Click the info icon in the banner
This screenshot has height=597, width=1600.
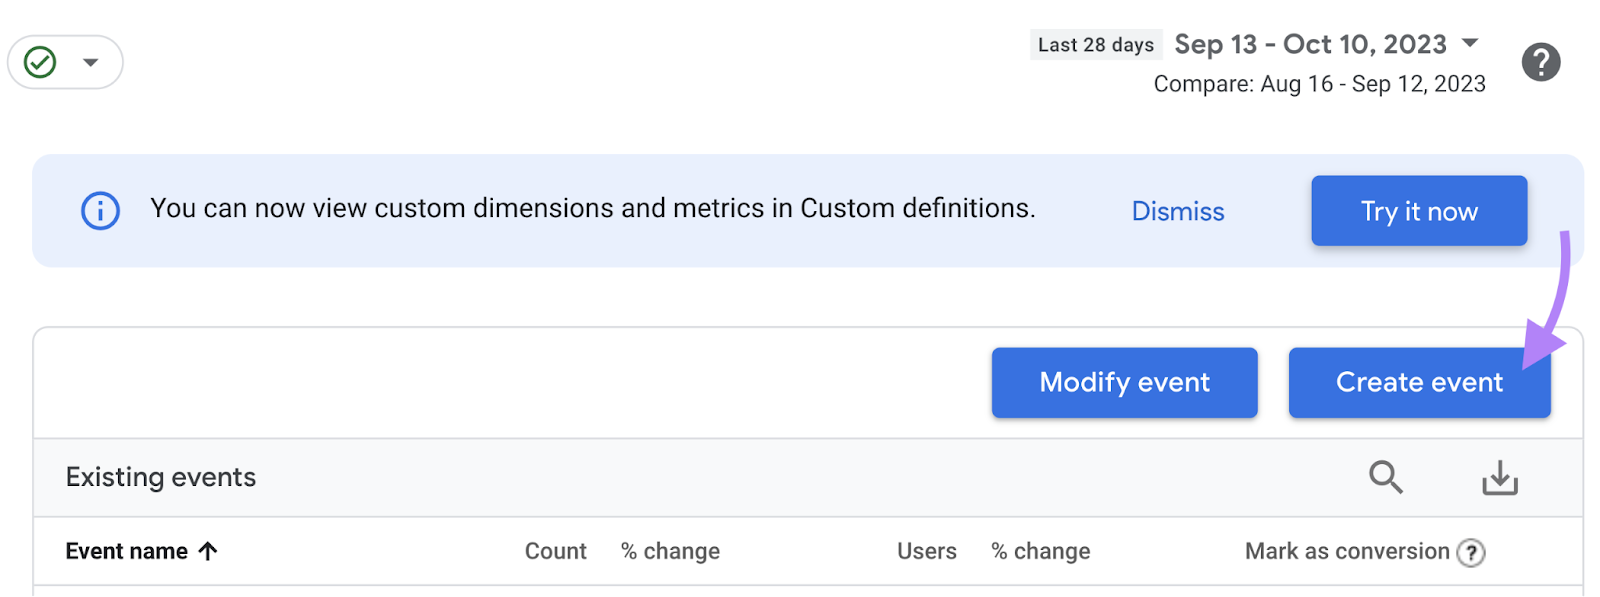pos(100,211)
